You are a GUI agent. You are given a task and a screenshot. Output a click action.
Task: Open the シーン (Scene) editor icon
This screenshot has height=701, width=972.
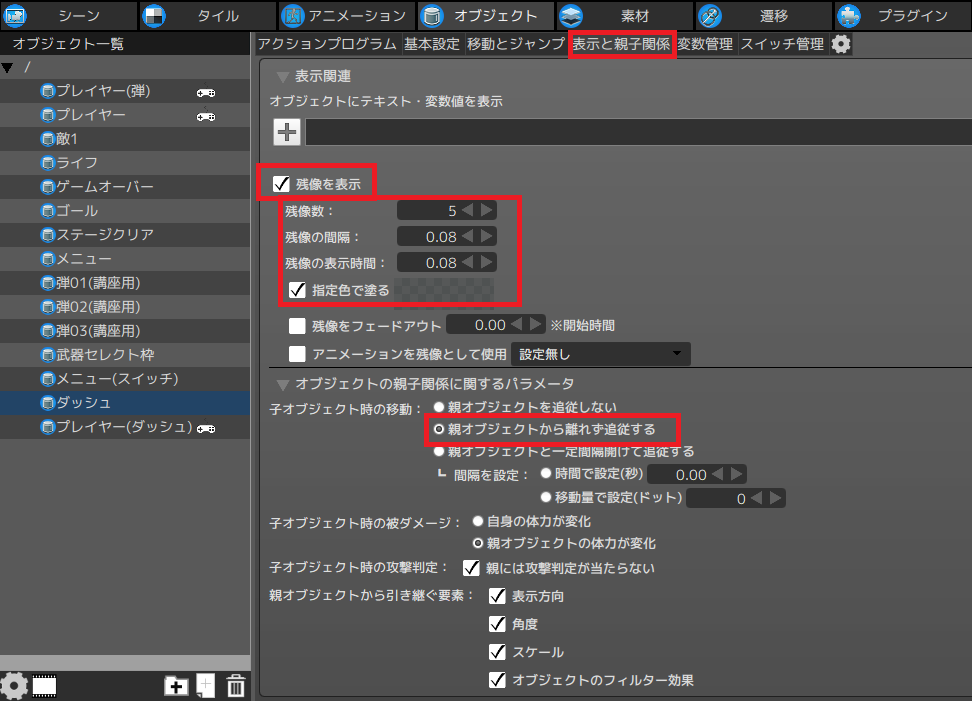[14, 15]
